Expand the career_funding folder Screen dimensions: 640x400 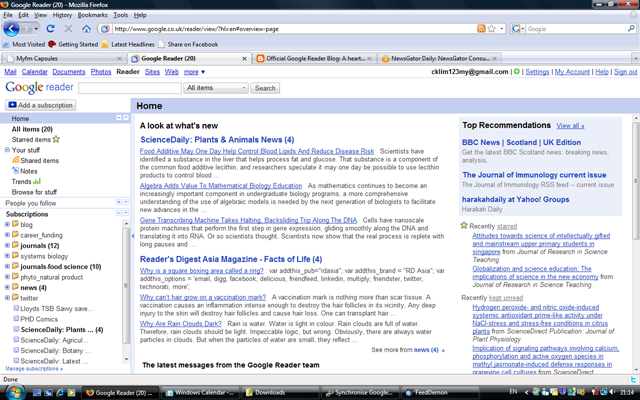7,235
